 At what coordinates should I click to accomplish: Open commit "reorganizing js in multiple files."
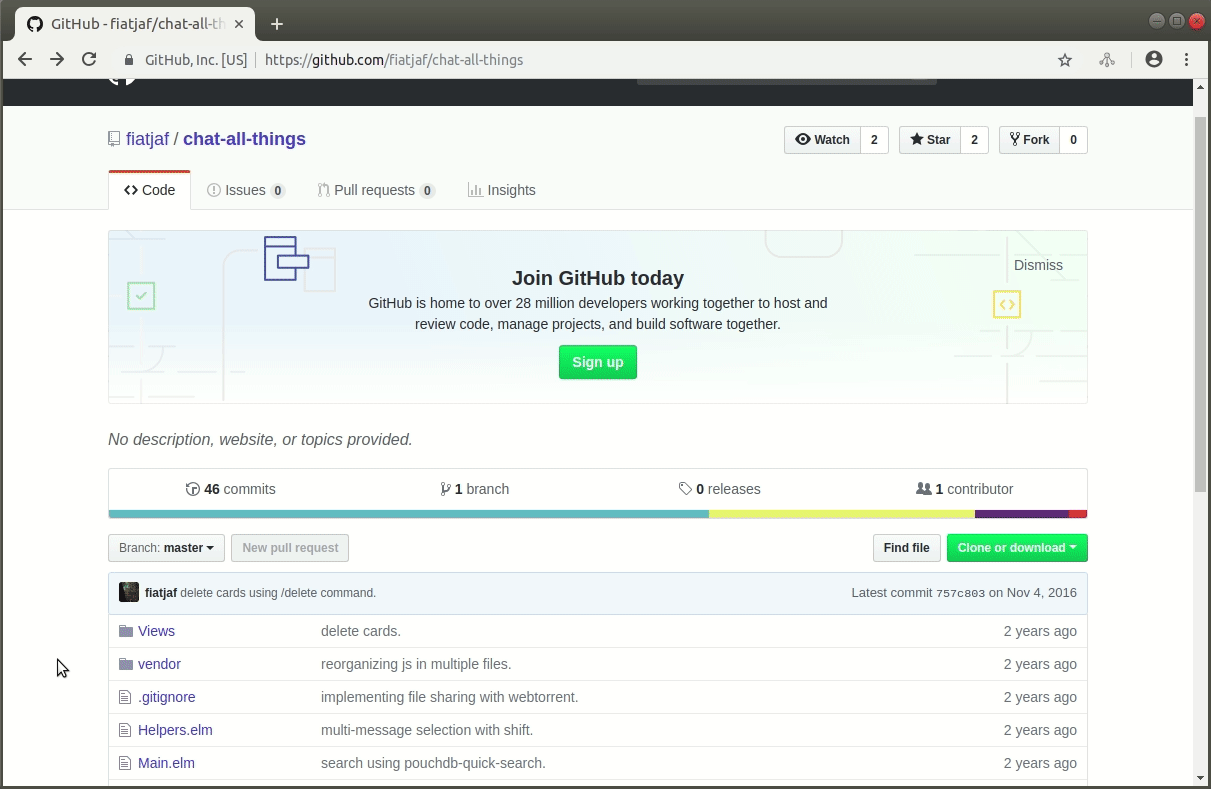tap(416, 664)
